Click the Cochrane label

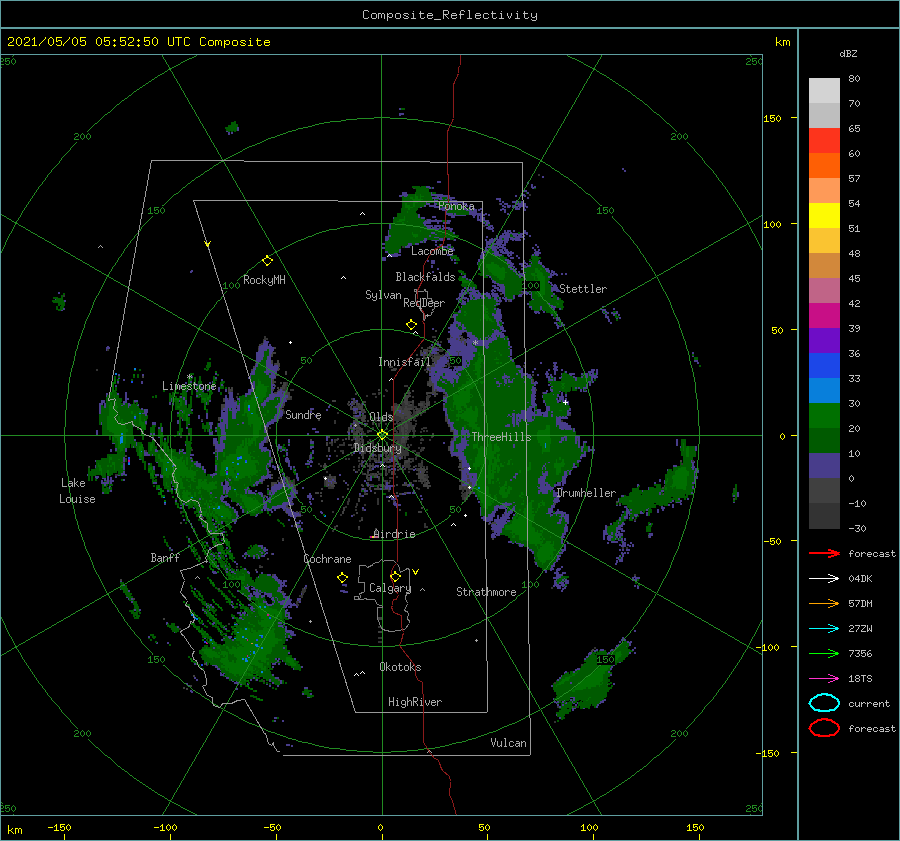coord(327,559)
